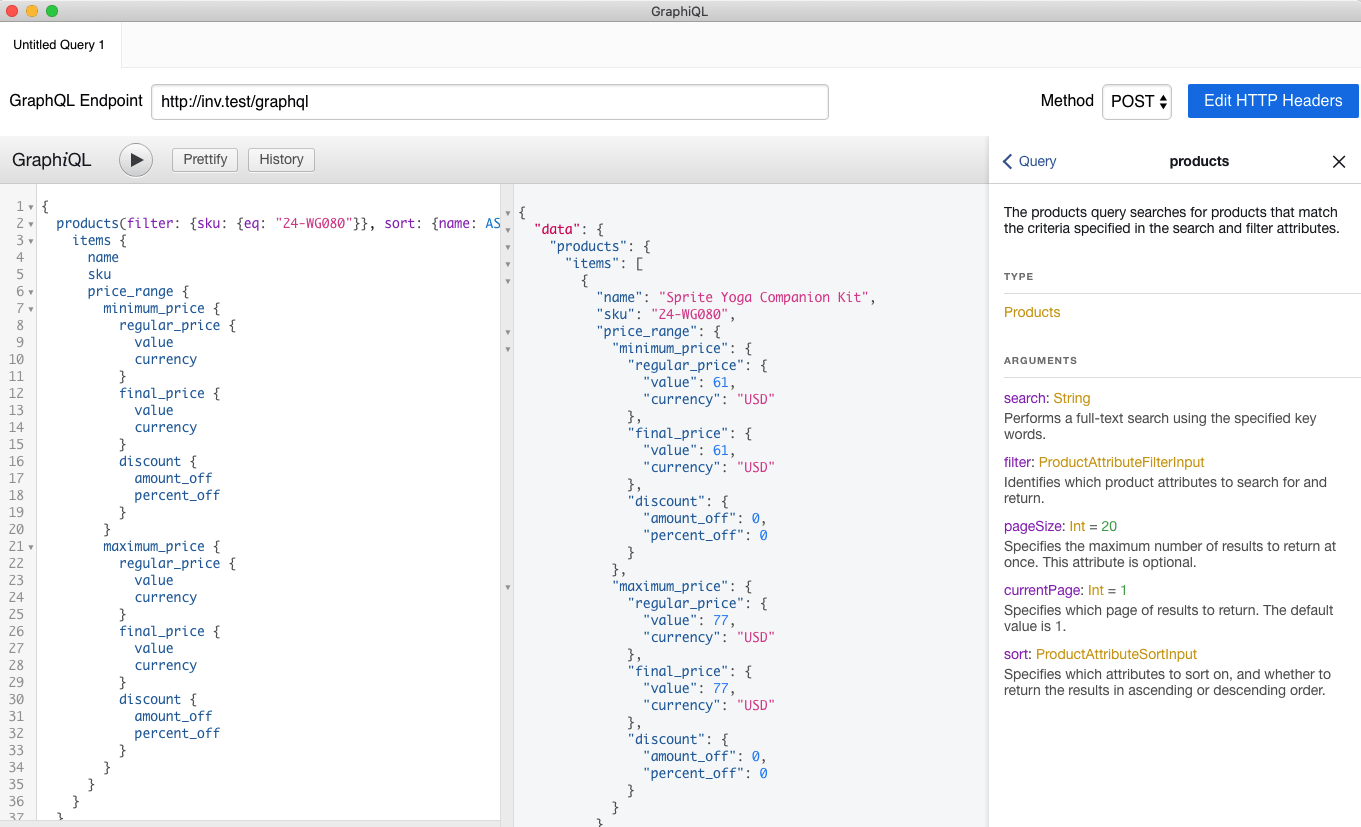Close the products documentation panel

(1339, 161)
